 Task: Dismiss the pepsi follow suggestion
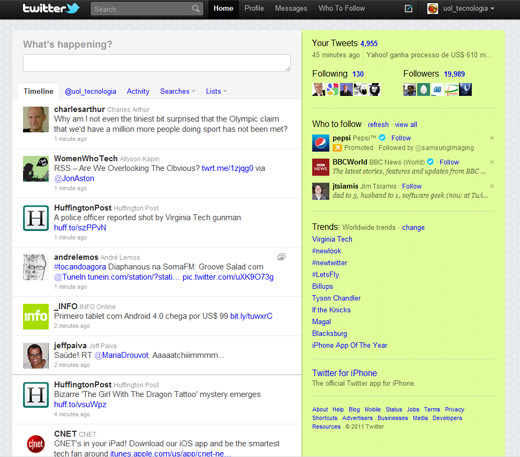coord(492,138)
